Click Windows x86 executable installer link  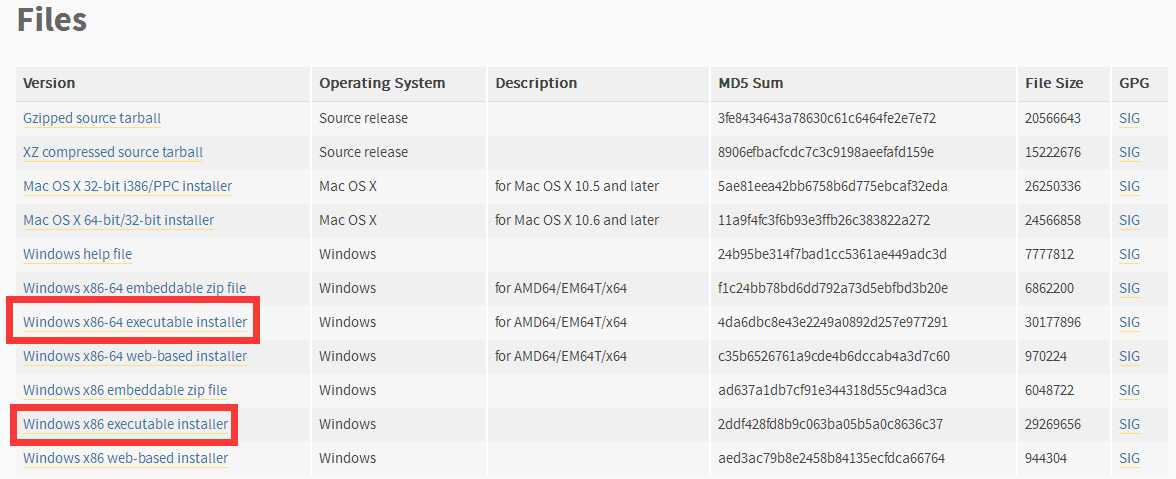click(125, 424)
